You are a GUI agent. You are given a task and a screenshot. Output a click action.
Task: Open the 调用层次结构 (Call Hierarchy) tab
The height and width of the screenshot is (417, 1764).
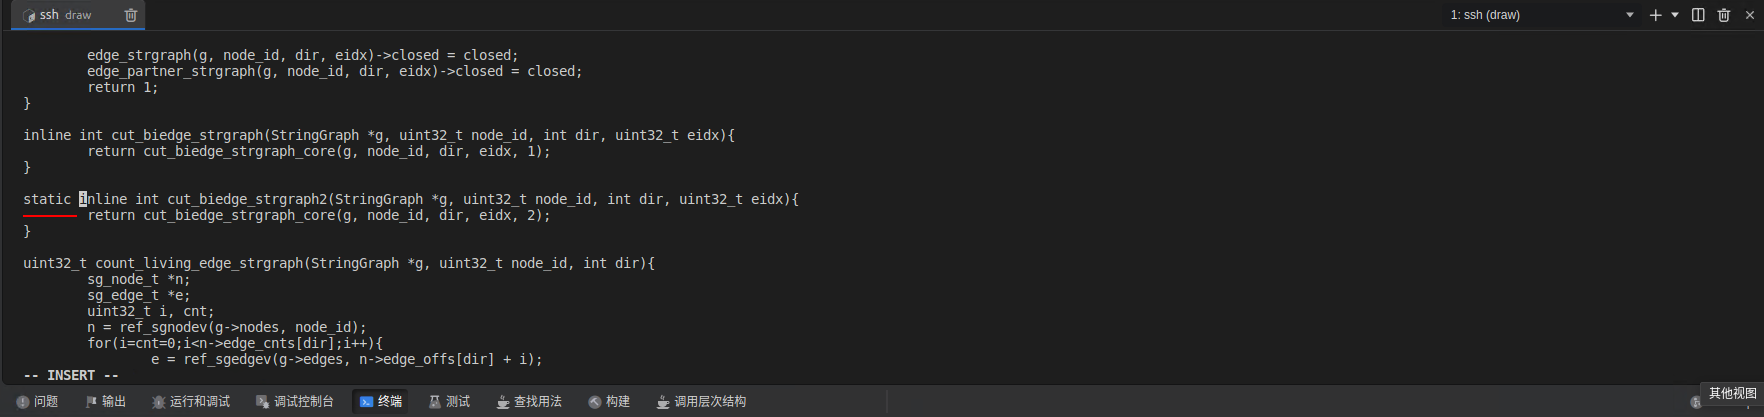[701, 401]
